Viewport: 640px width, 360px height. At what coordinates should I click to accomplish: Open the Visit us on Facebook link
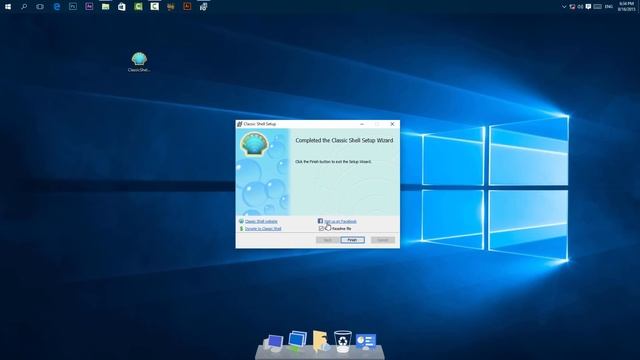[x=340, y=221]
